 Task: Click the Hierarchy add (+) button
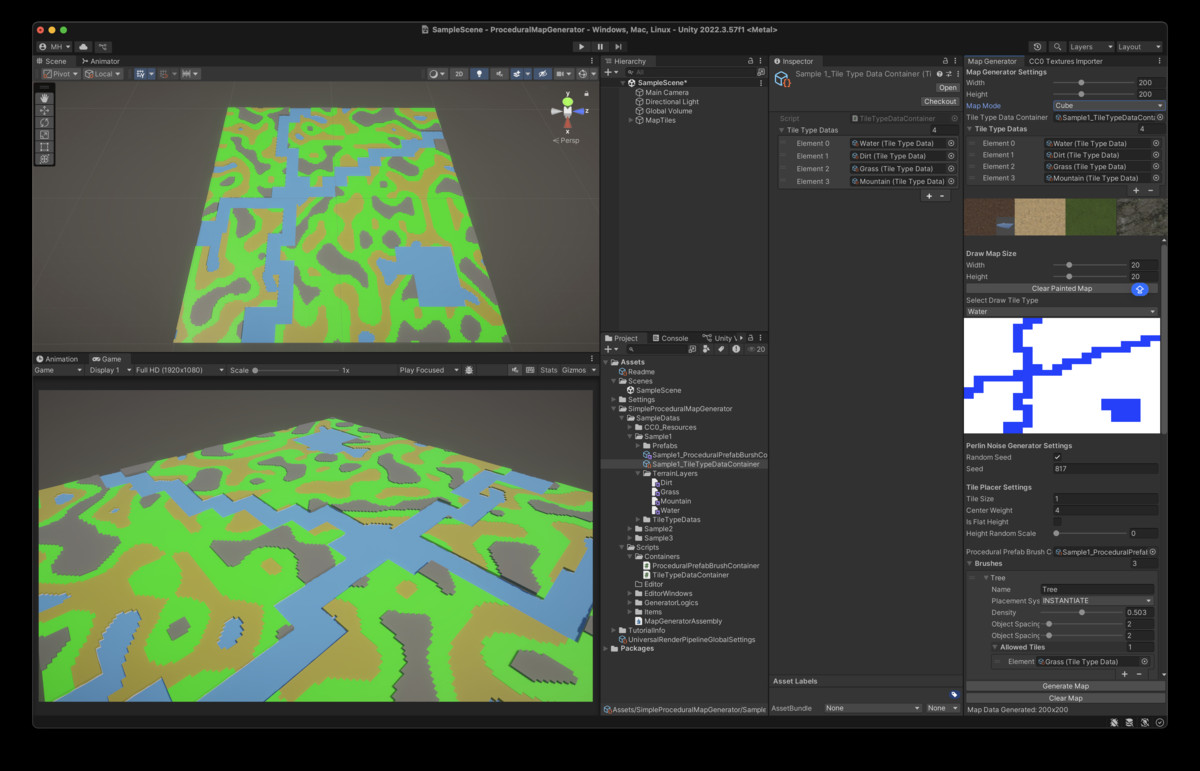coord(609,72)
